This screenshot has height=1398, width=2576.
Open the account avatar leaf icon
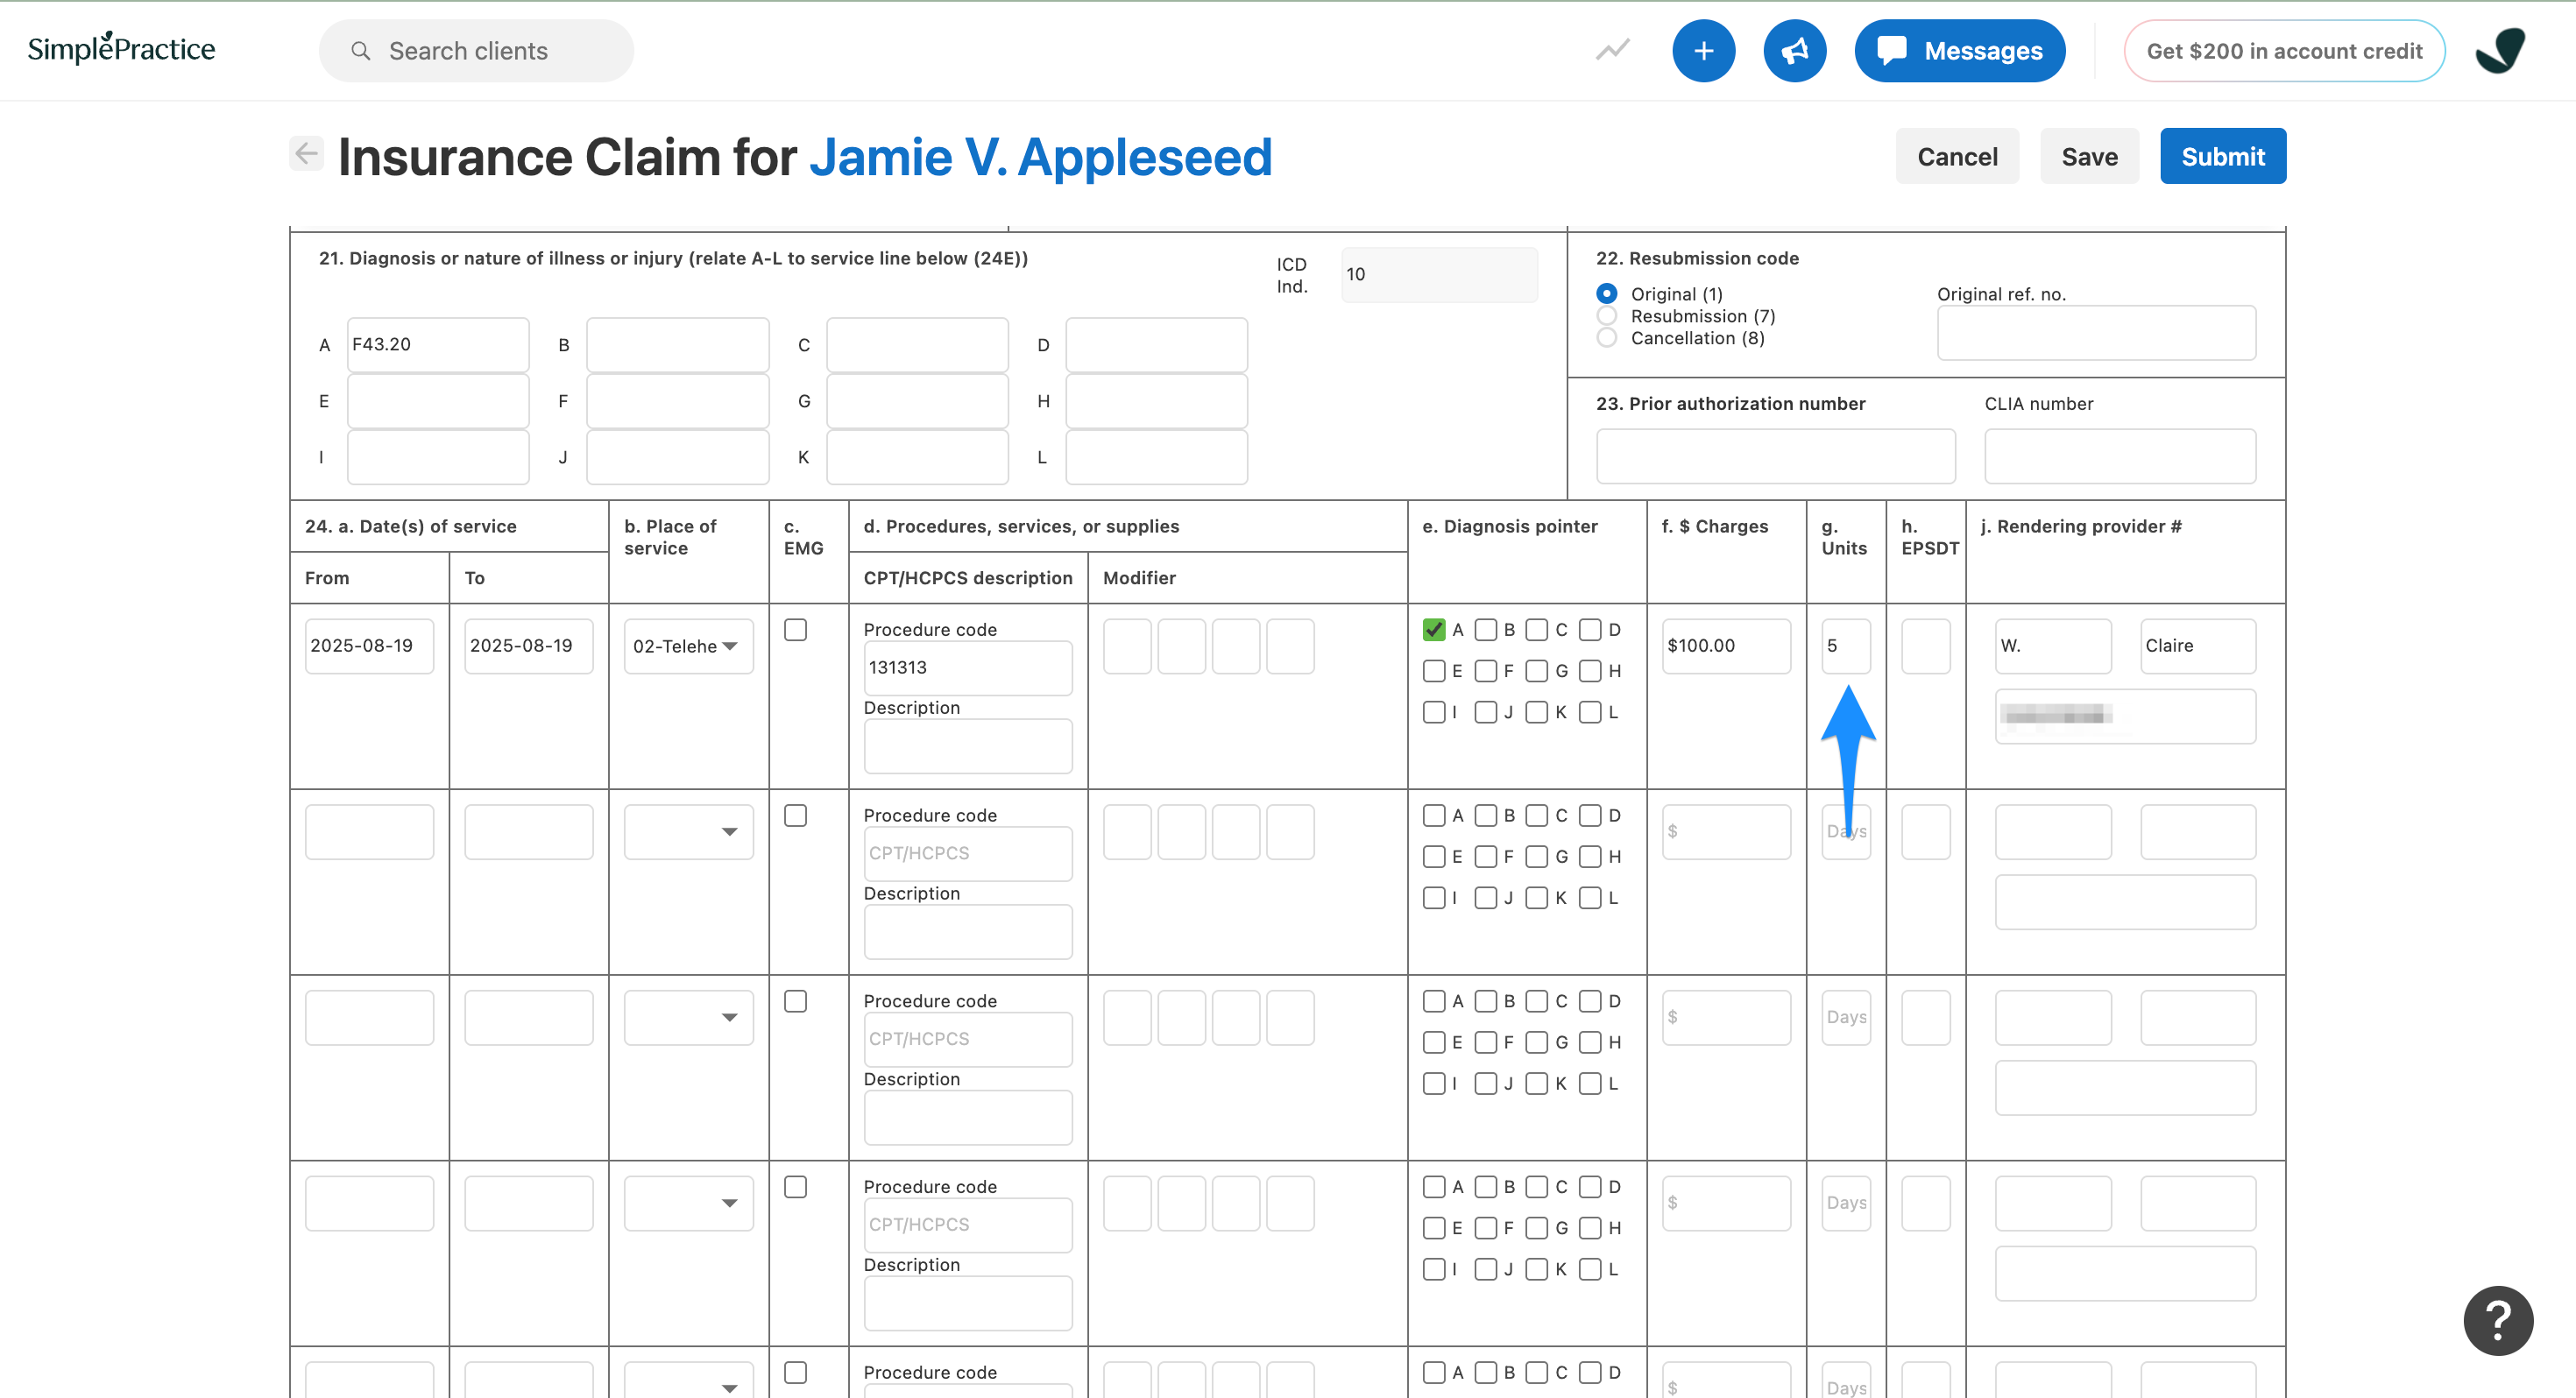(2499, 51)
